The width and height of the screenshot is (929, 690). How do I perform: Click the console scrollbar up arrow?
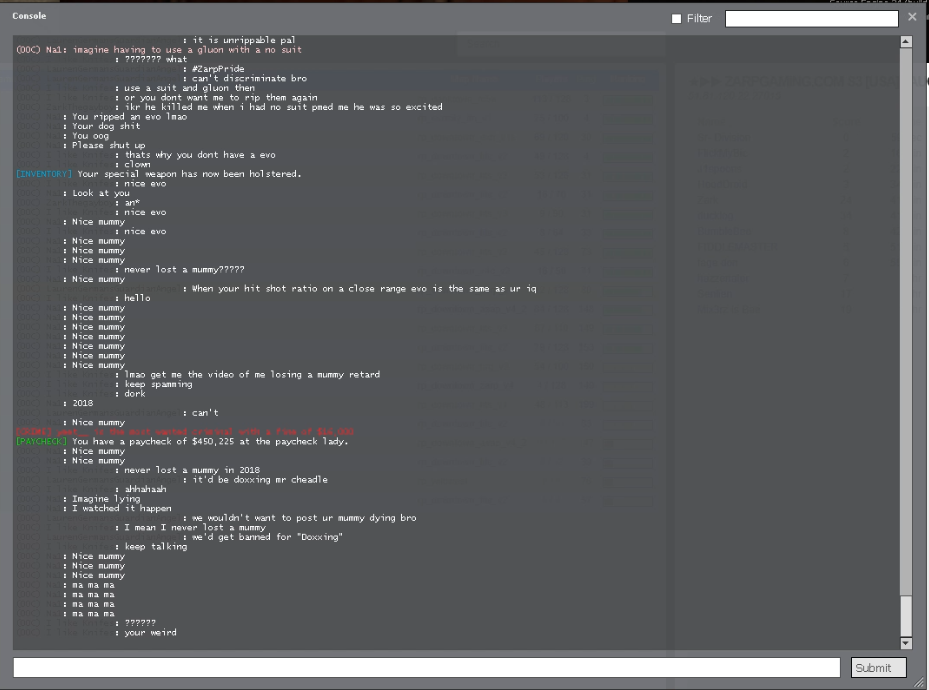(905, 41)
